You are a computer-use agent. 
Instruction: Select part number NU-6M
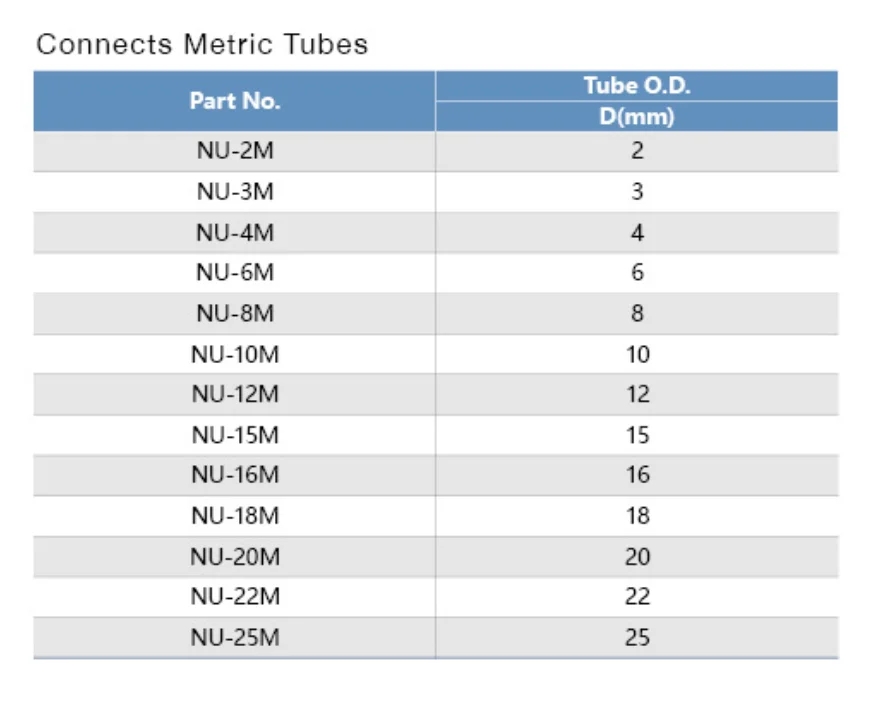(x=235, y=273)
